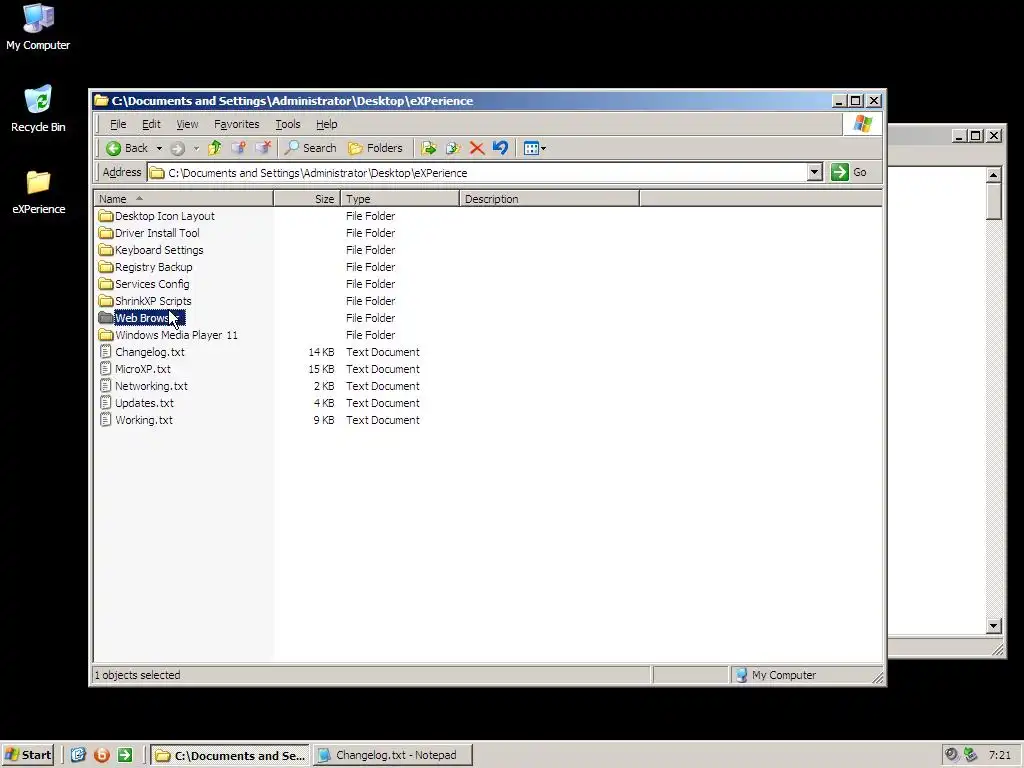Select the Keyboard Settings folder icon

click(106, 249)
